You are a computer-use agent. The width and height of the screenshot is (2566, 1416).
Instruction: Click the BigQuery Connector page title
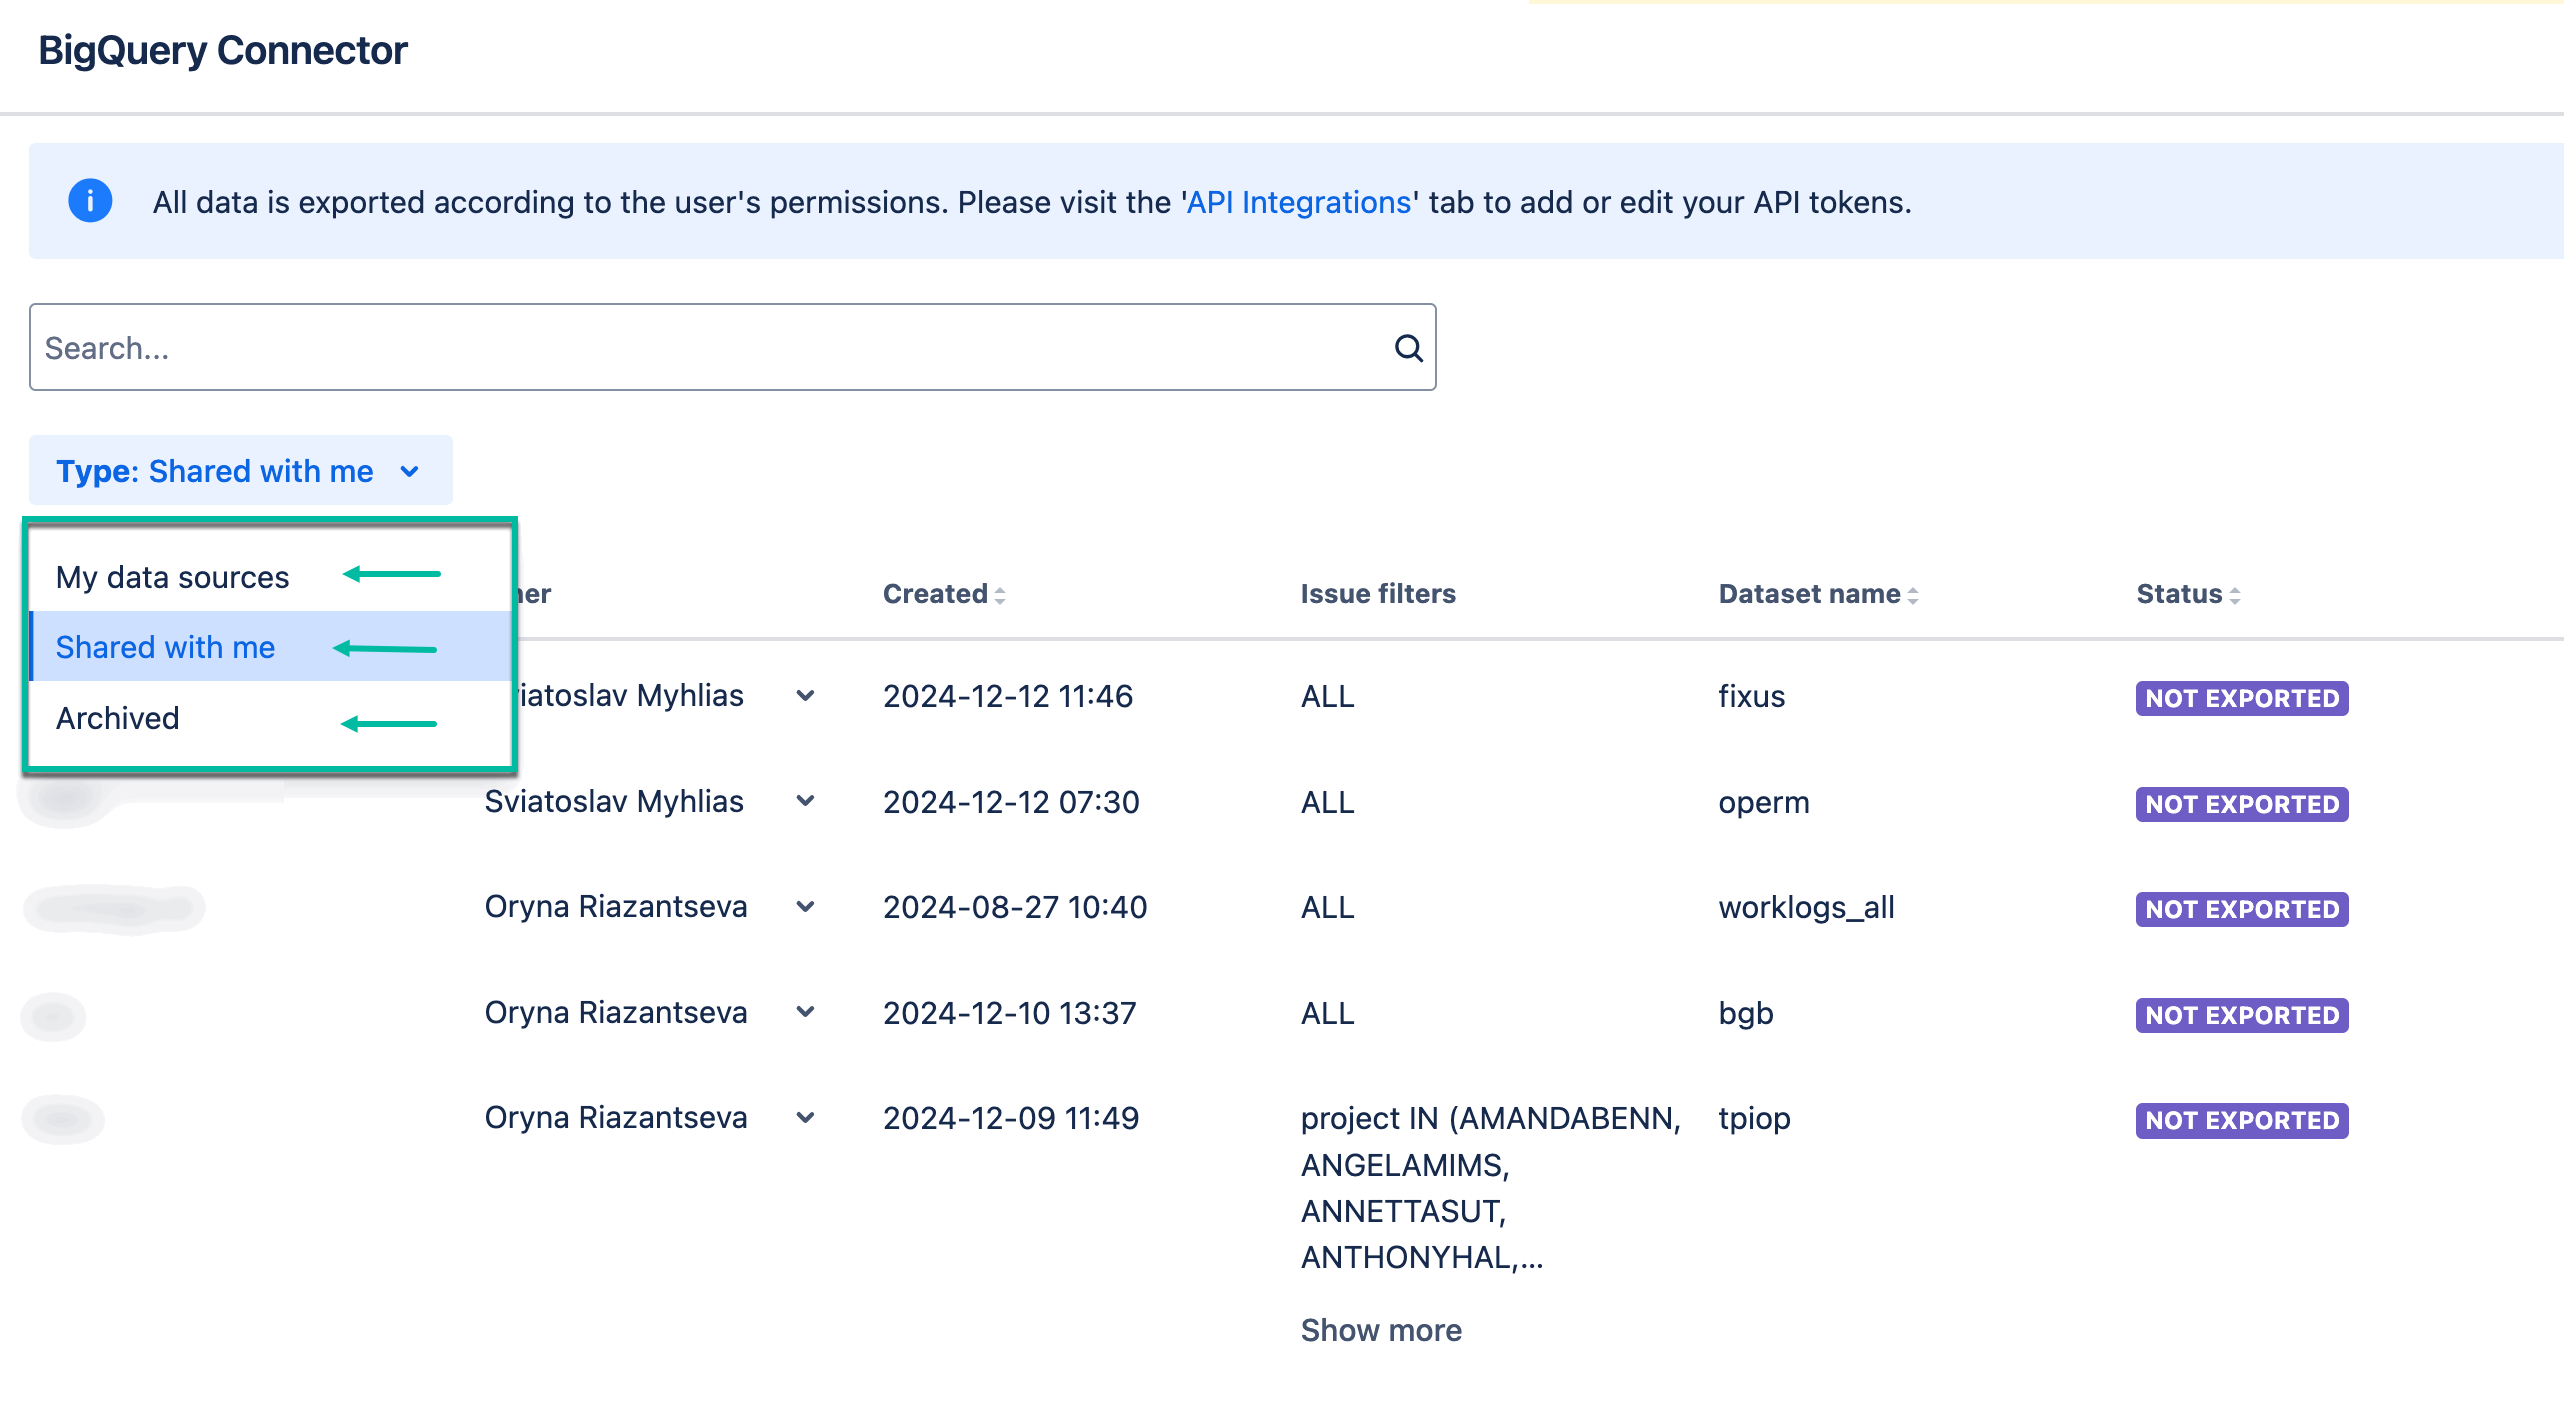(223, 49)
